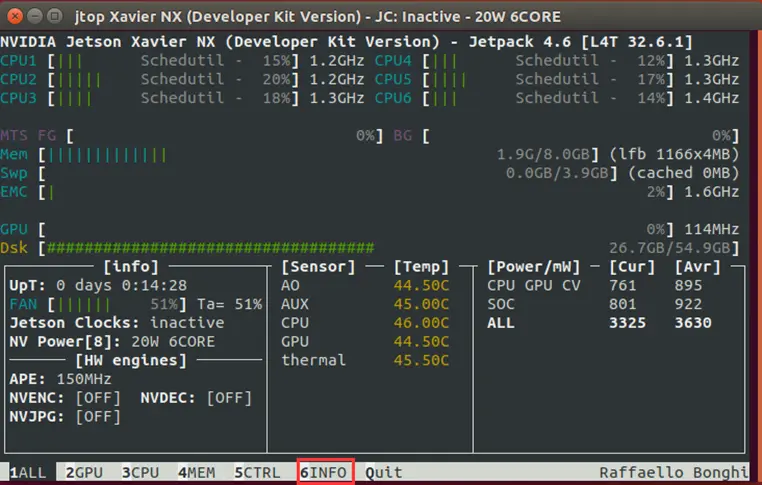762x485 pixels.
Task: Minimize the jtop terminal window
Action: 35,16
